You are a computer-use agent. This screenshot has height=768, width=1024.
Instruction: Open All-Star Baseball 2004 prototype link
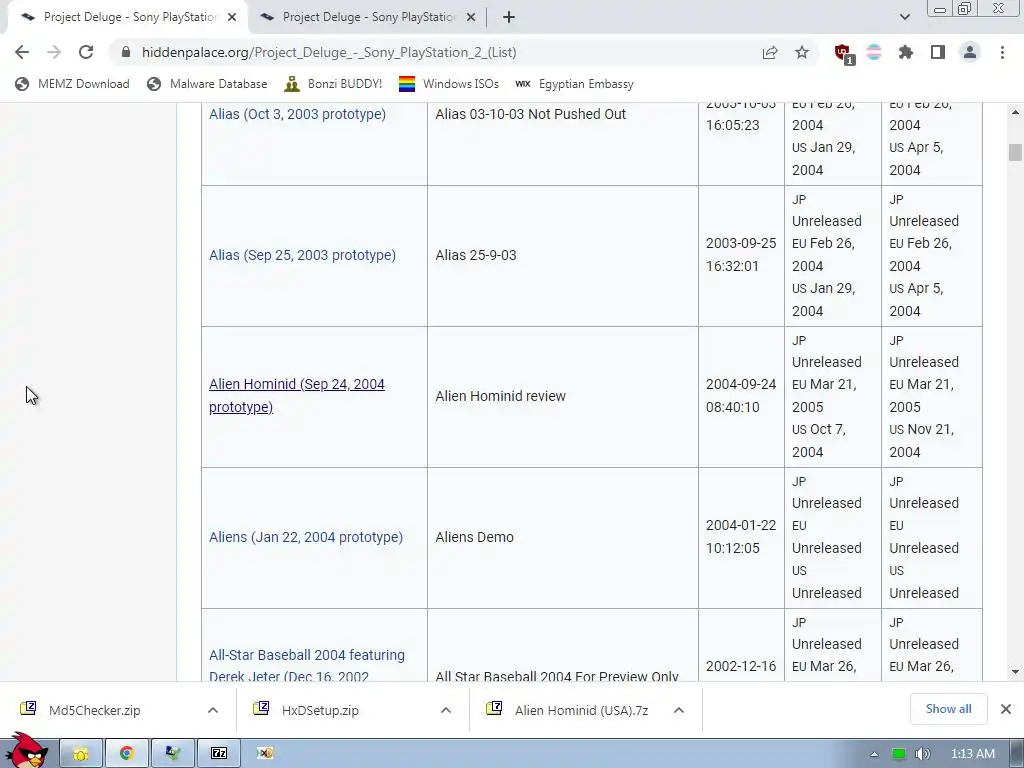(307, 665)
